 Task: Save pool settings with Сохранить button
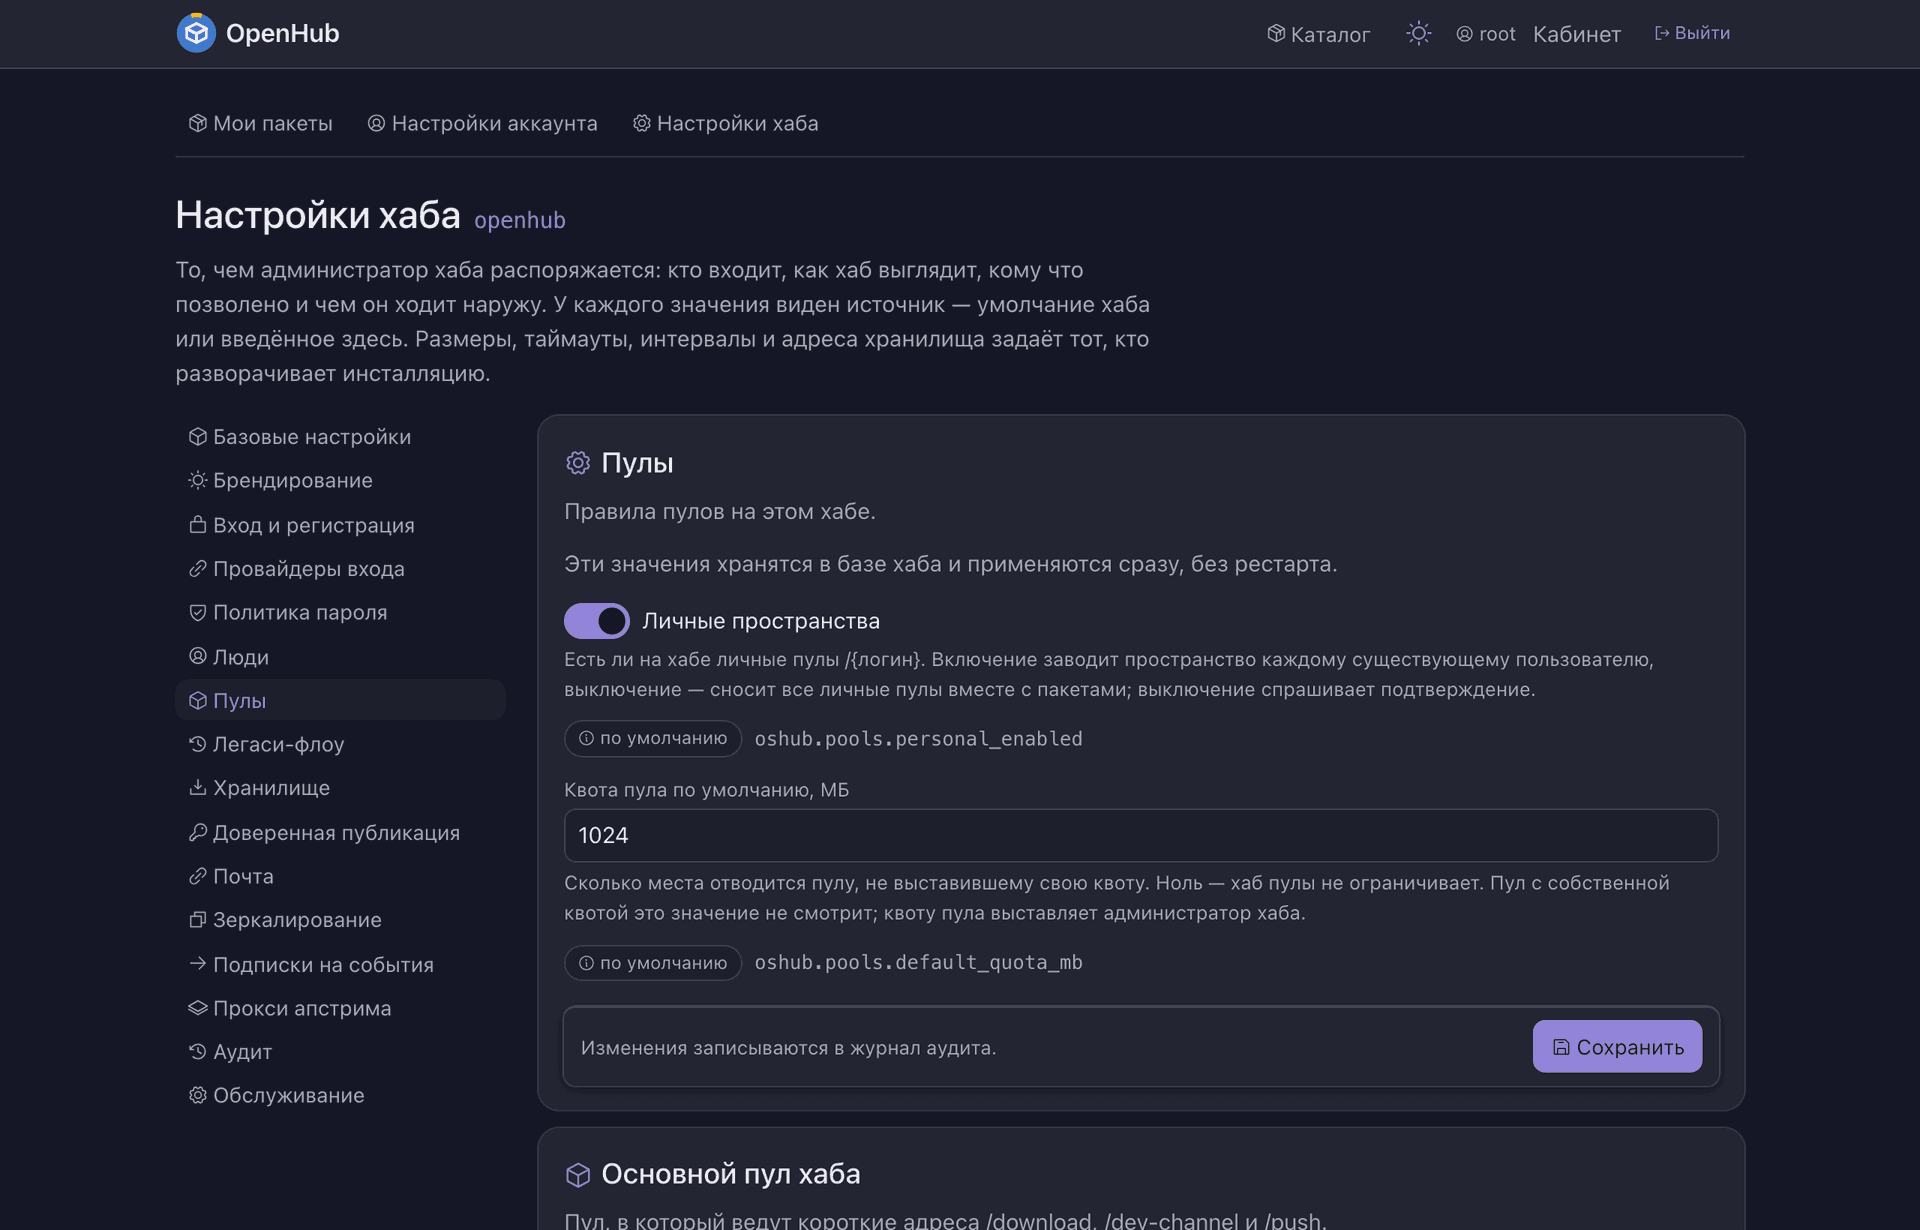tap(1617, 1046)
